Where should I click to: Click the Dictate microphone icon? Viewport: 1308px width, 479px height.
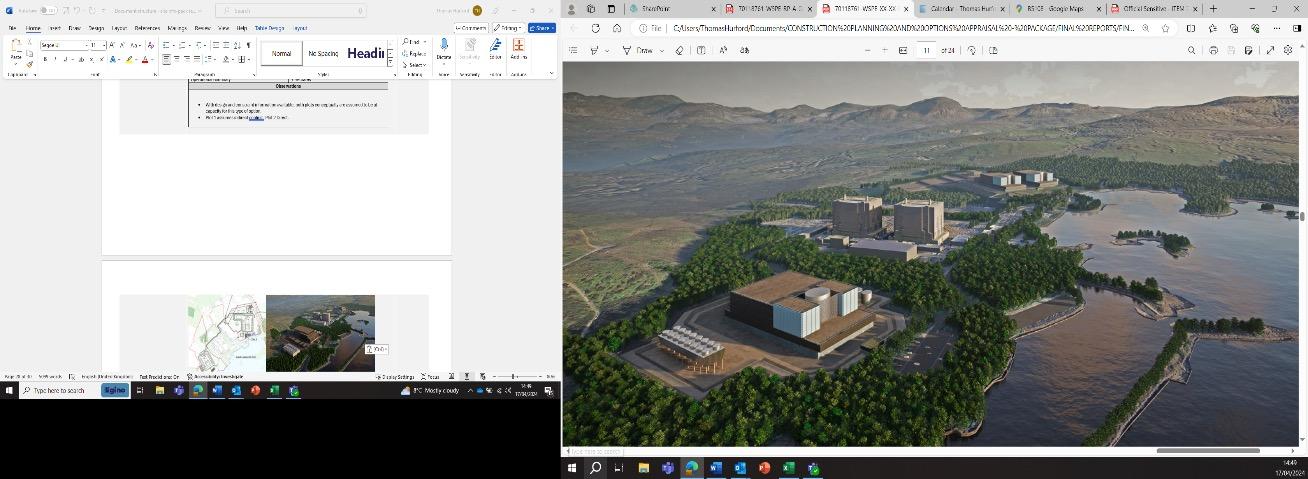tap(444, 45)
